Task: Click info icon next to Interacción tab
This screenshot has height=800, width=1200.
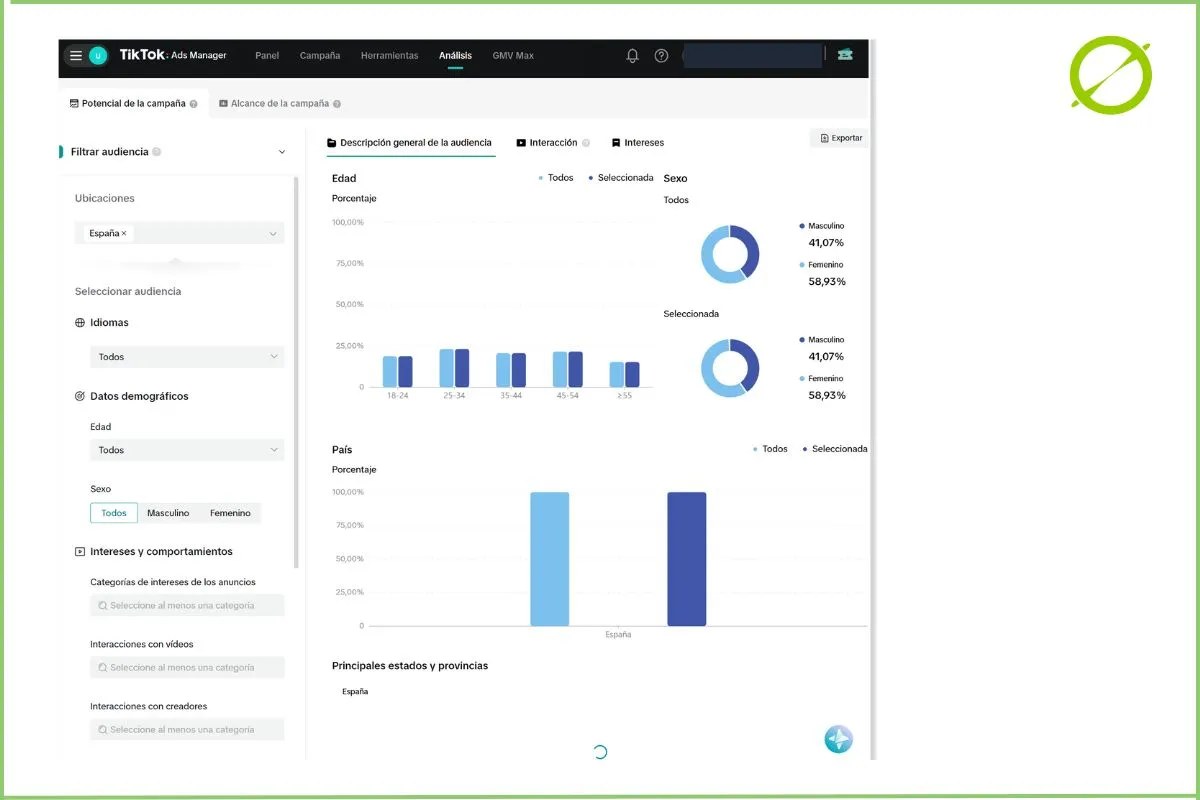Action: point(586,143)
